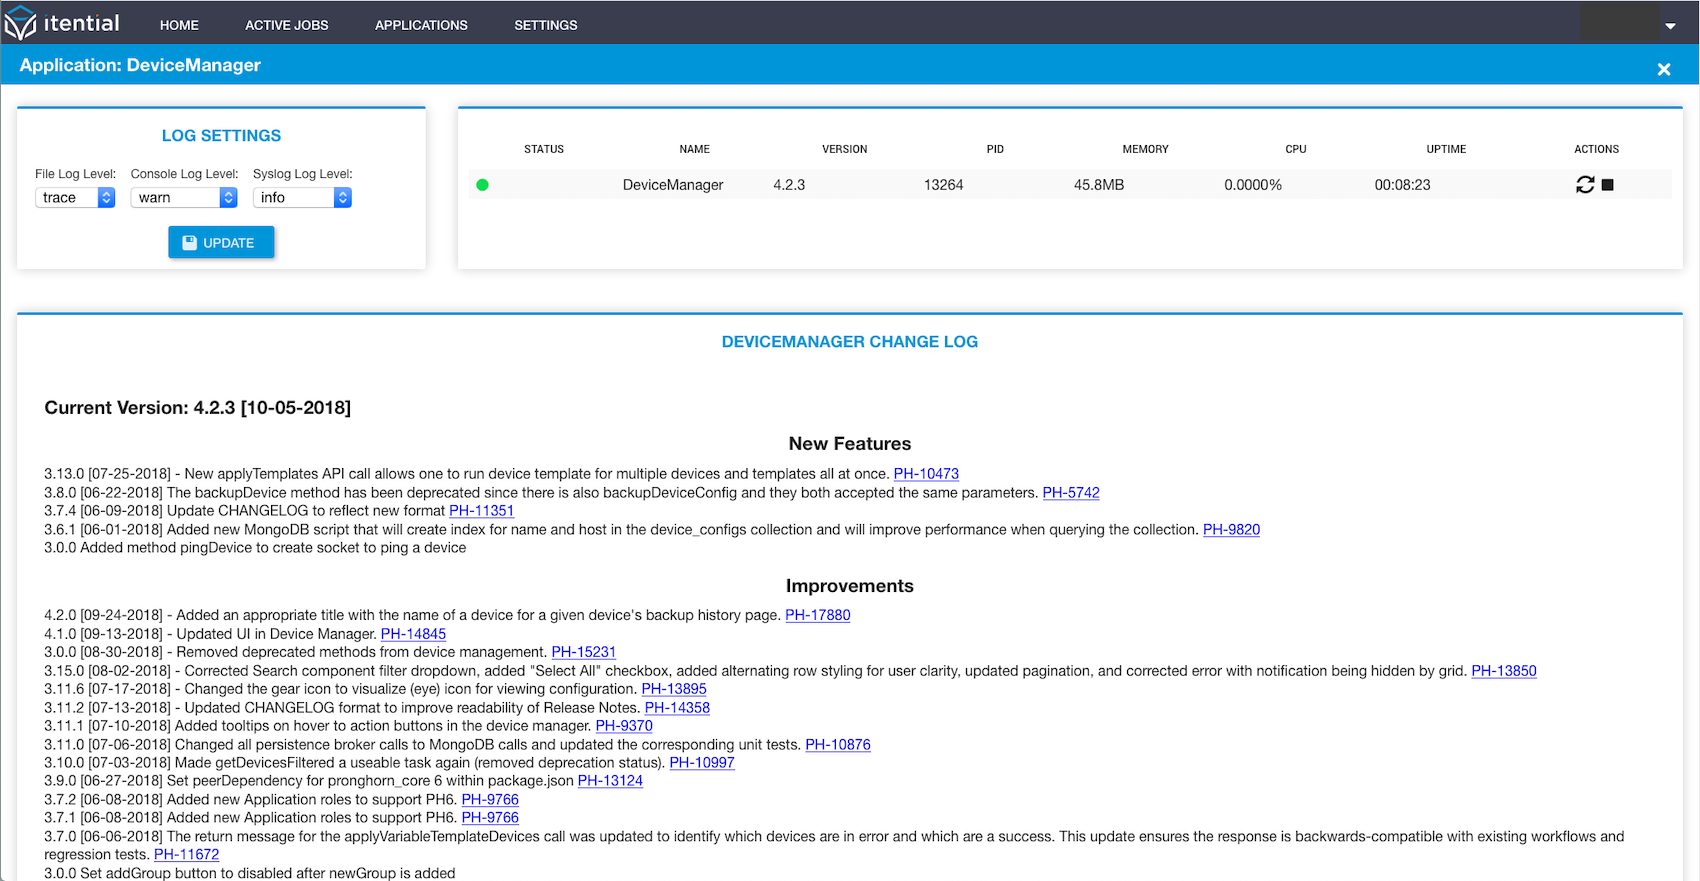Click the Itential logo
1700x881 pixels.
click(61, 23)
